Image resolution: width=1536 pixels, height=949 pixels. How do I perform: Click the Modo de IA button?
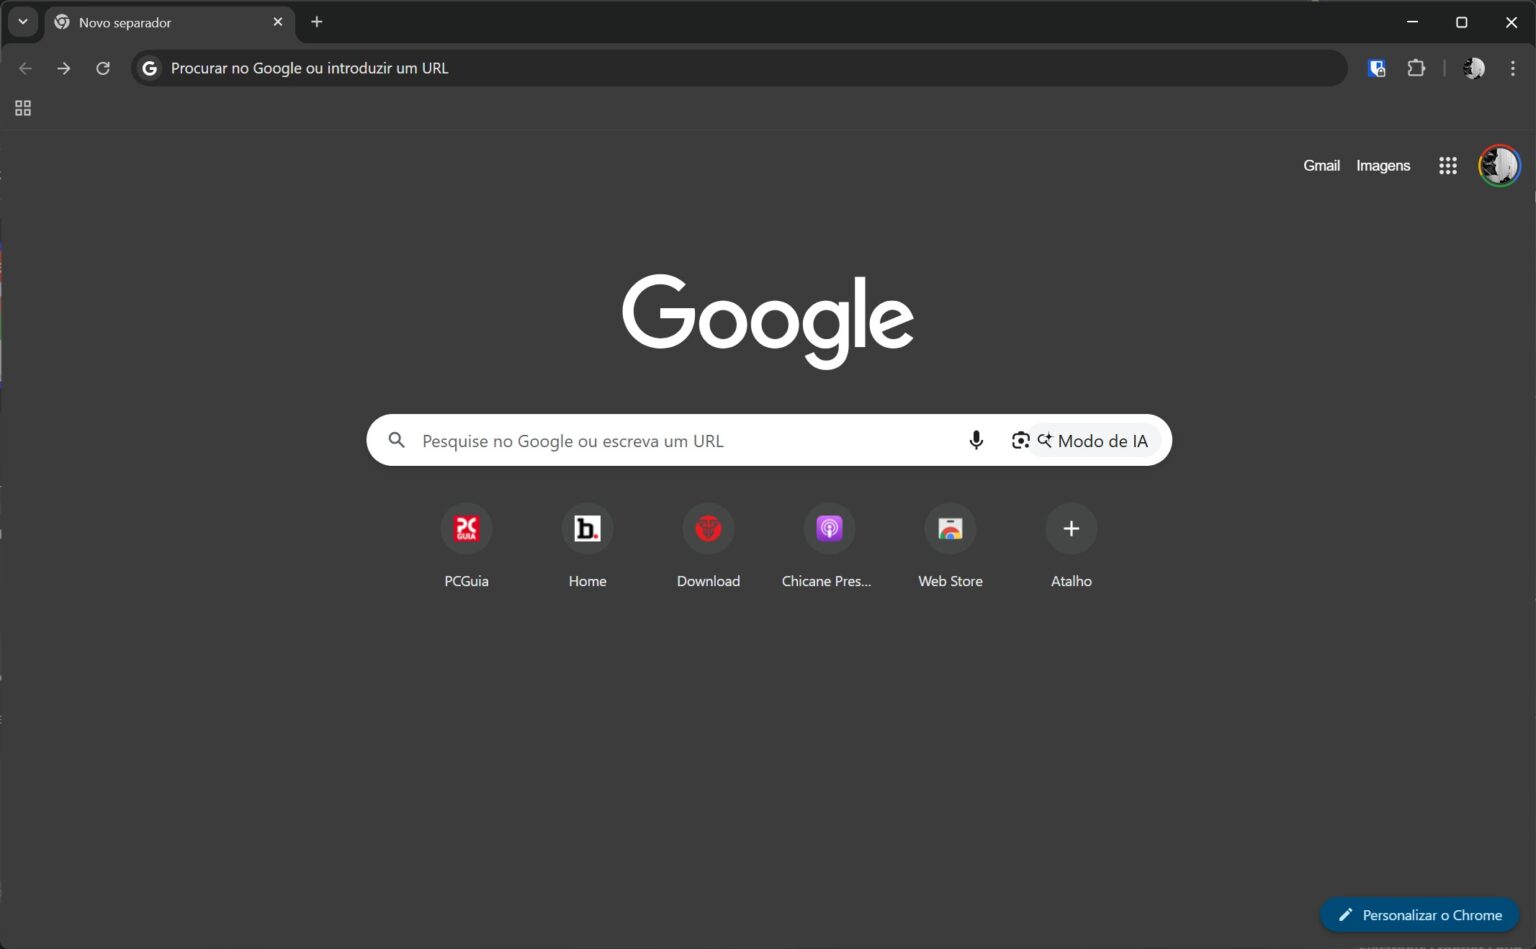point(1094,441)
